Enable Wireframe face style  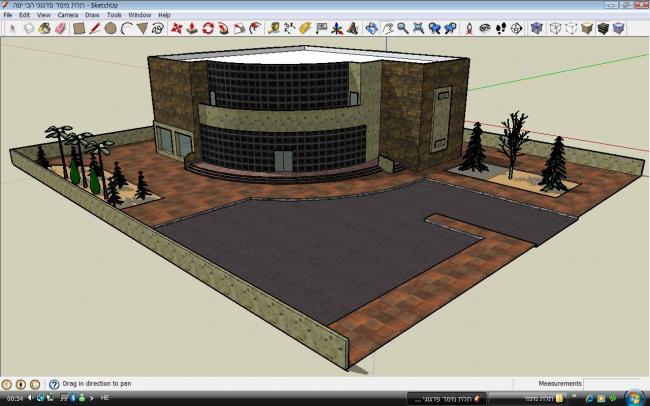click(x=553, y=29)
